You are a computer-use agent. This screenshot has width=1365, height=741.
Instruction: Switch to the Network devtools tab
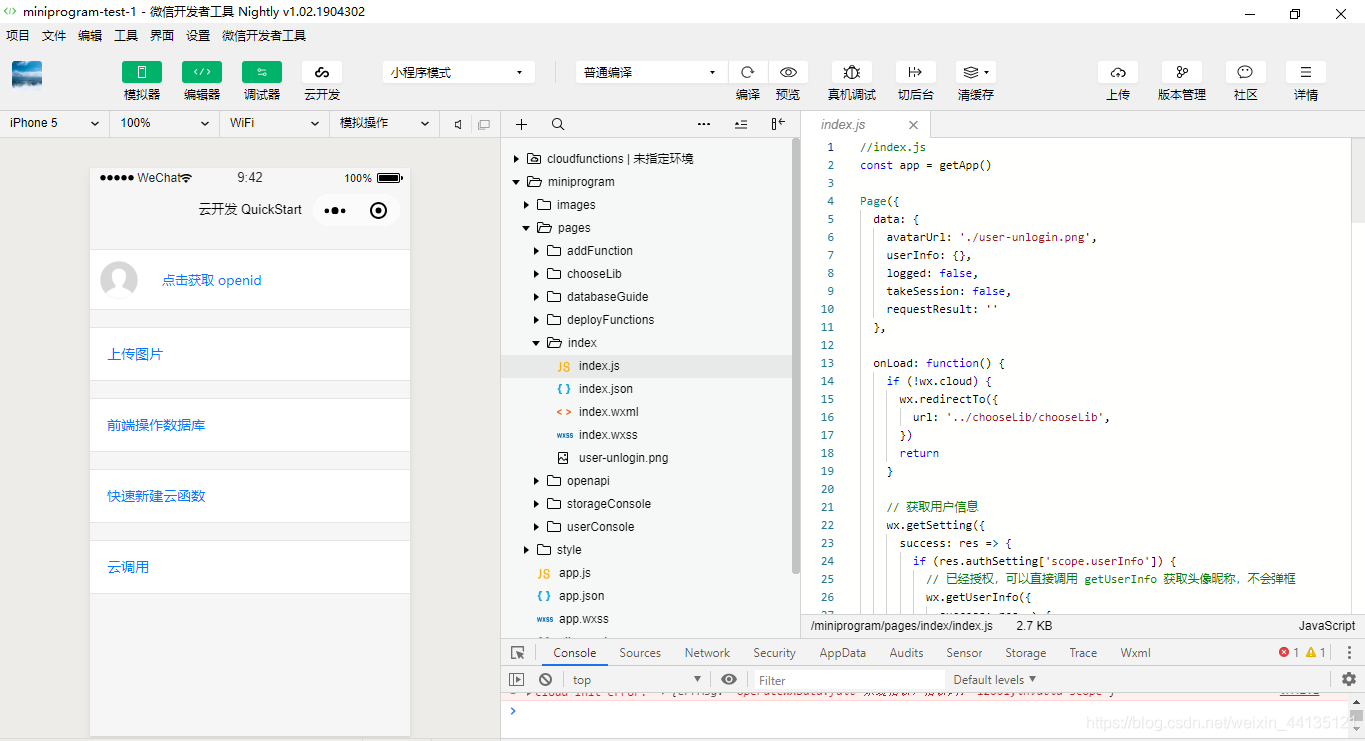(707, 653)
